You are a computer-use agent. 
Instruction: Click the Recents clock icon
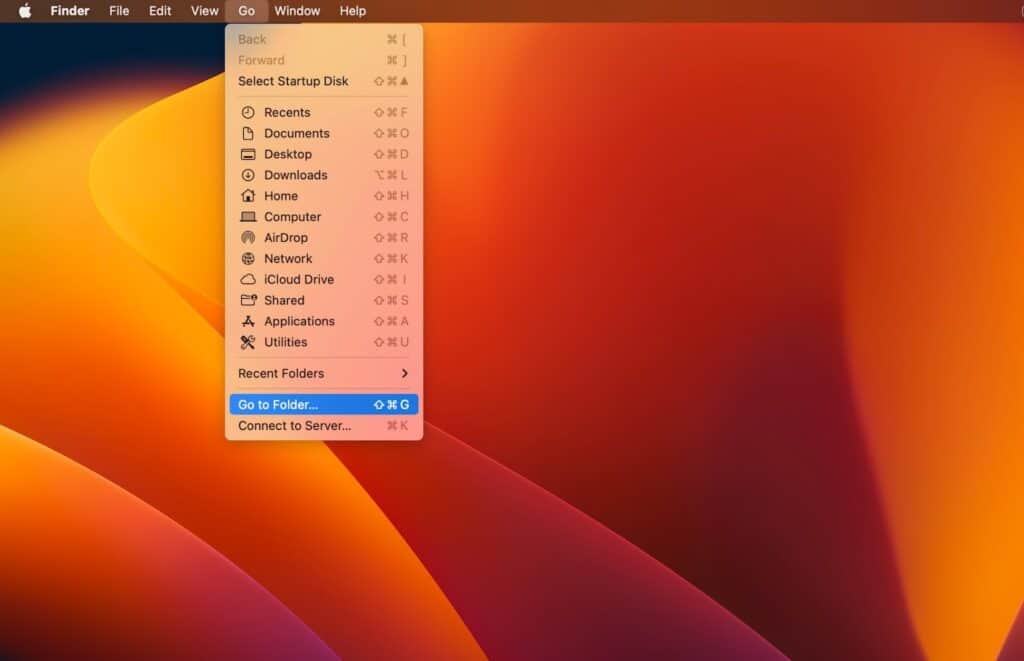pos(248,112)
